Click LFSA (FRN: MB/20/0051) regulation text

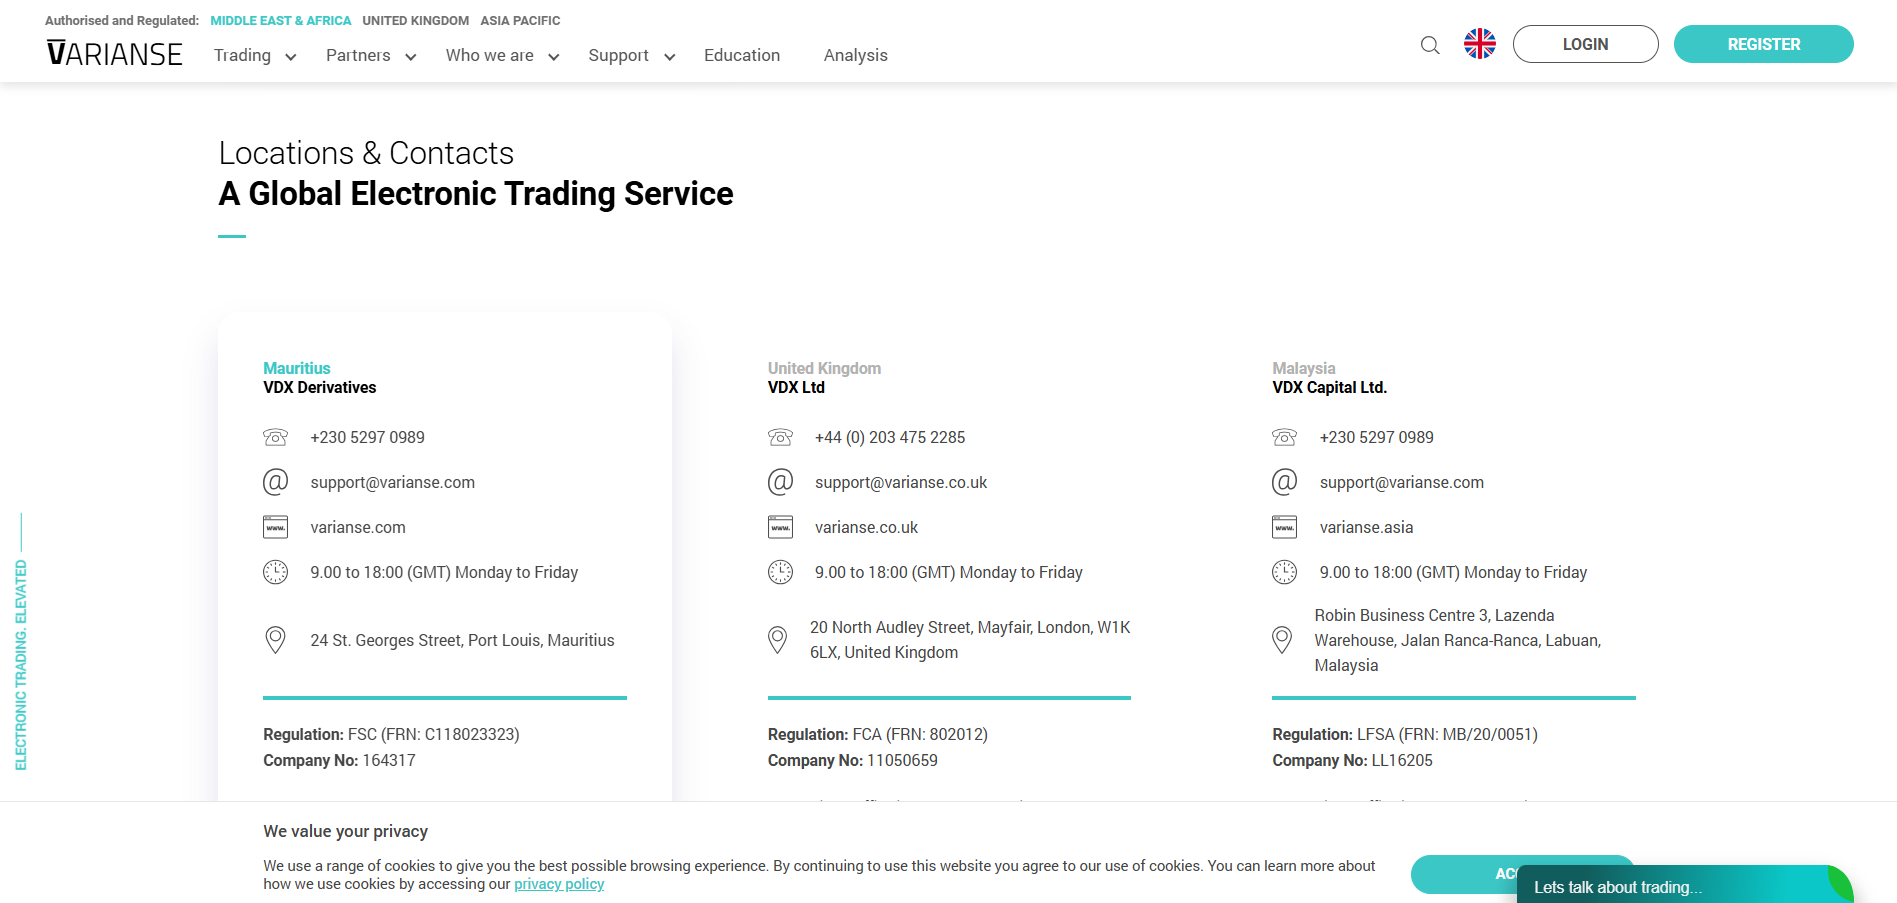pos(1447,734)
